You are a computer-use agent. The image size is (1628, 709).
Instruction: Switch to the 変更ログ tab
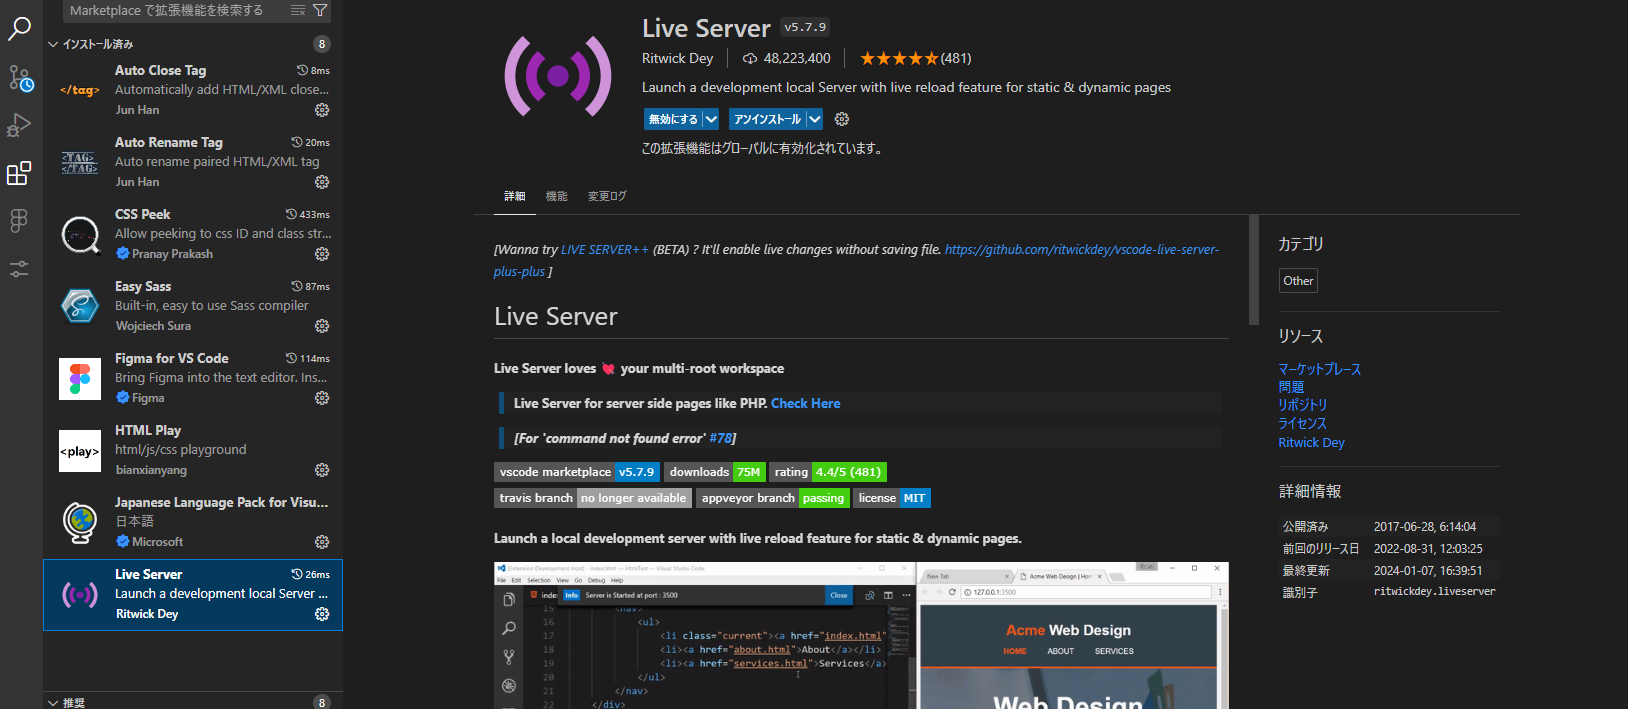pos(607,196)
